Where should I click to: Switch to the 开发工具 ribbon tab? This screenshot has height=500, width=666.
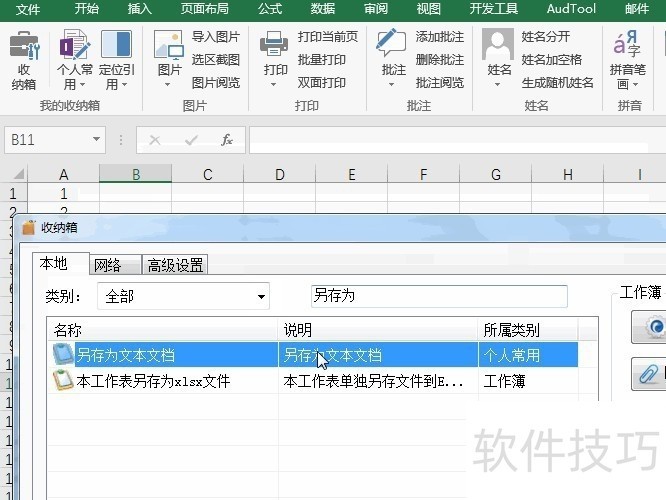click(x=494, y=9)
